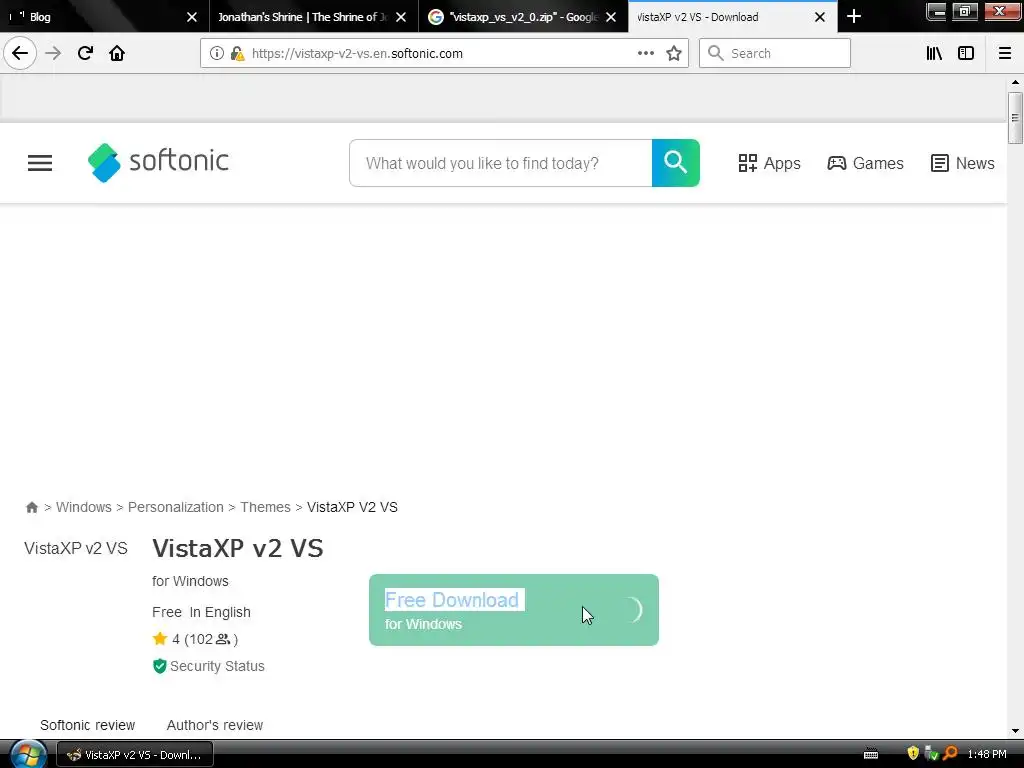Open the Firefox hamburger menu
The width and height of the screenshot is (1024, 768).
(x=1005, y=53)
